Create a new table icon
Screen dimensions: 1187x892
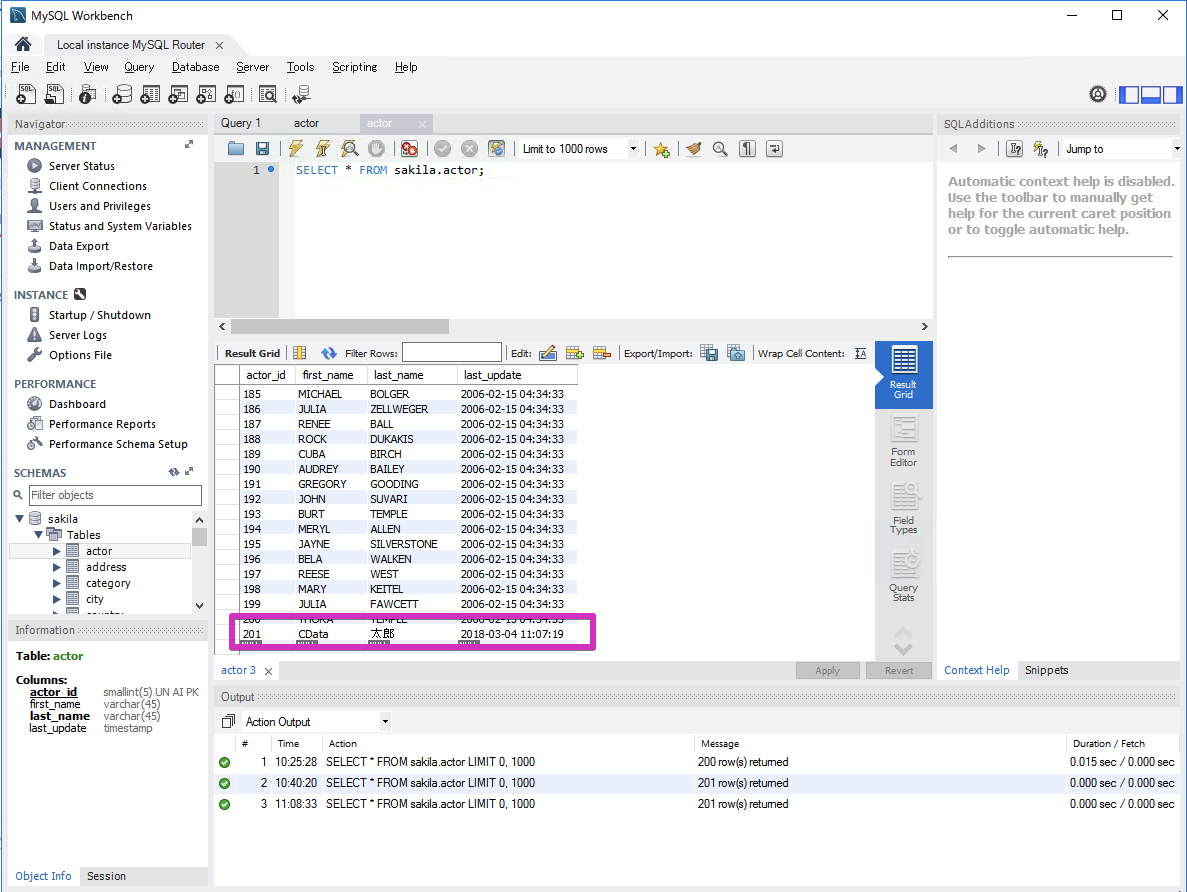(151, 94)
